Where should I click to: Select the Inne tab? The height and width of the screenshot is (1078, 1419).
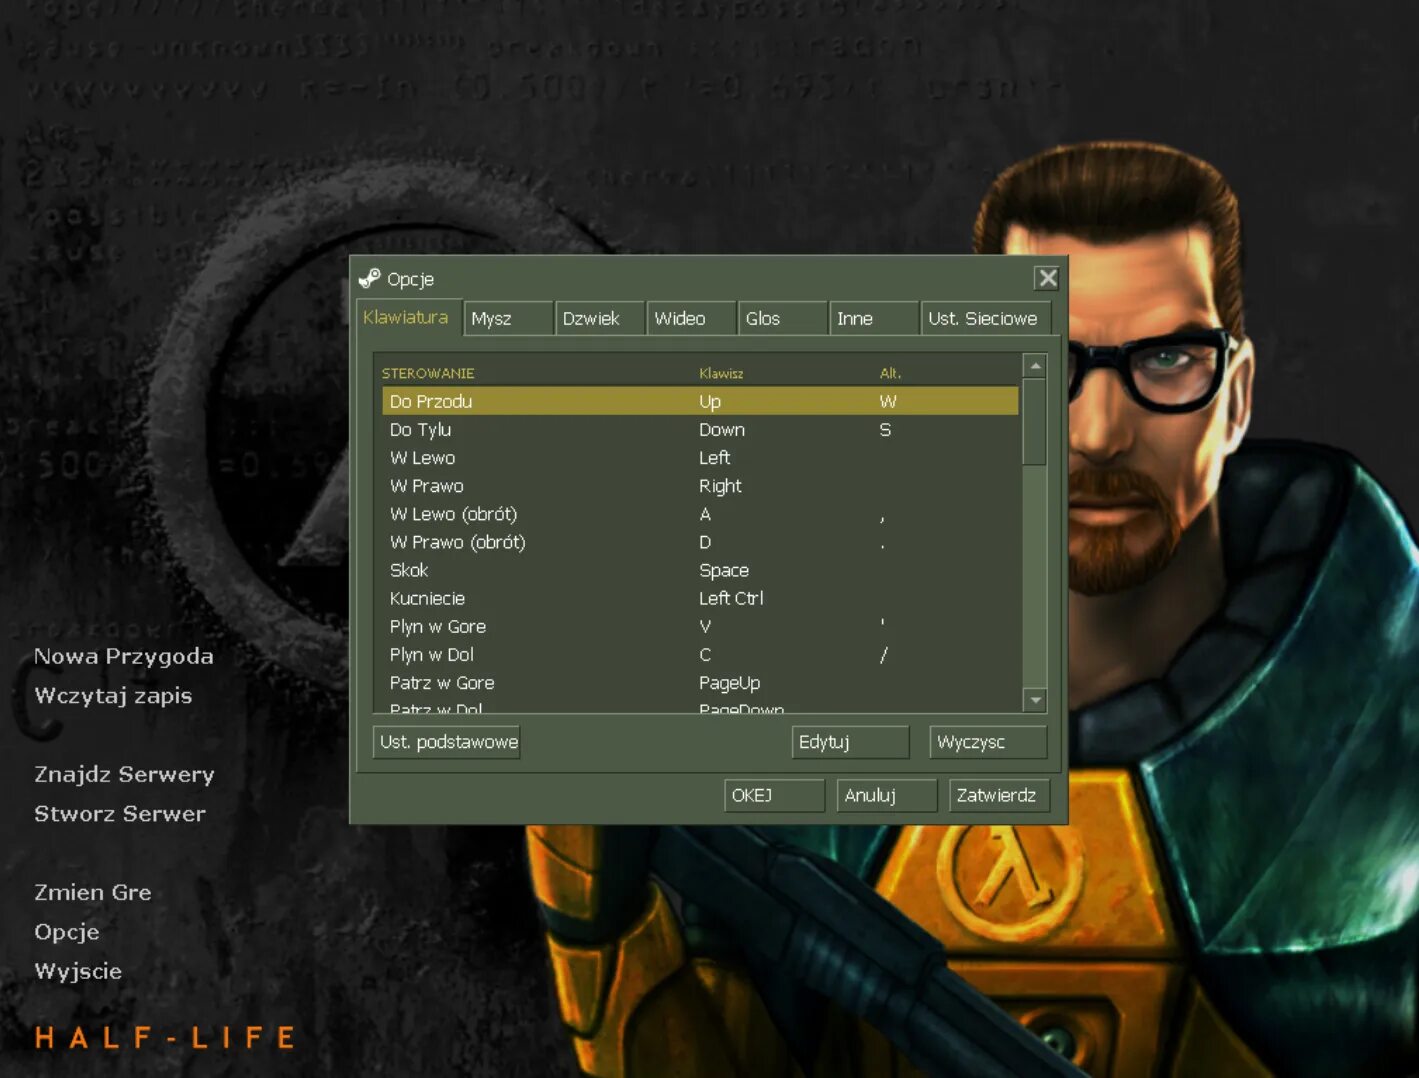click(x=874, y=318)
